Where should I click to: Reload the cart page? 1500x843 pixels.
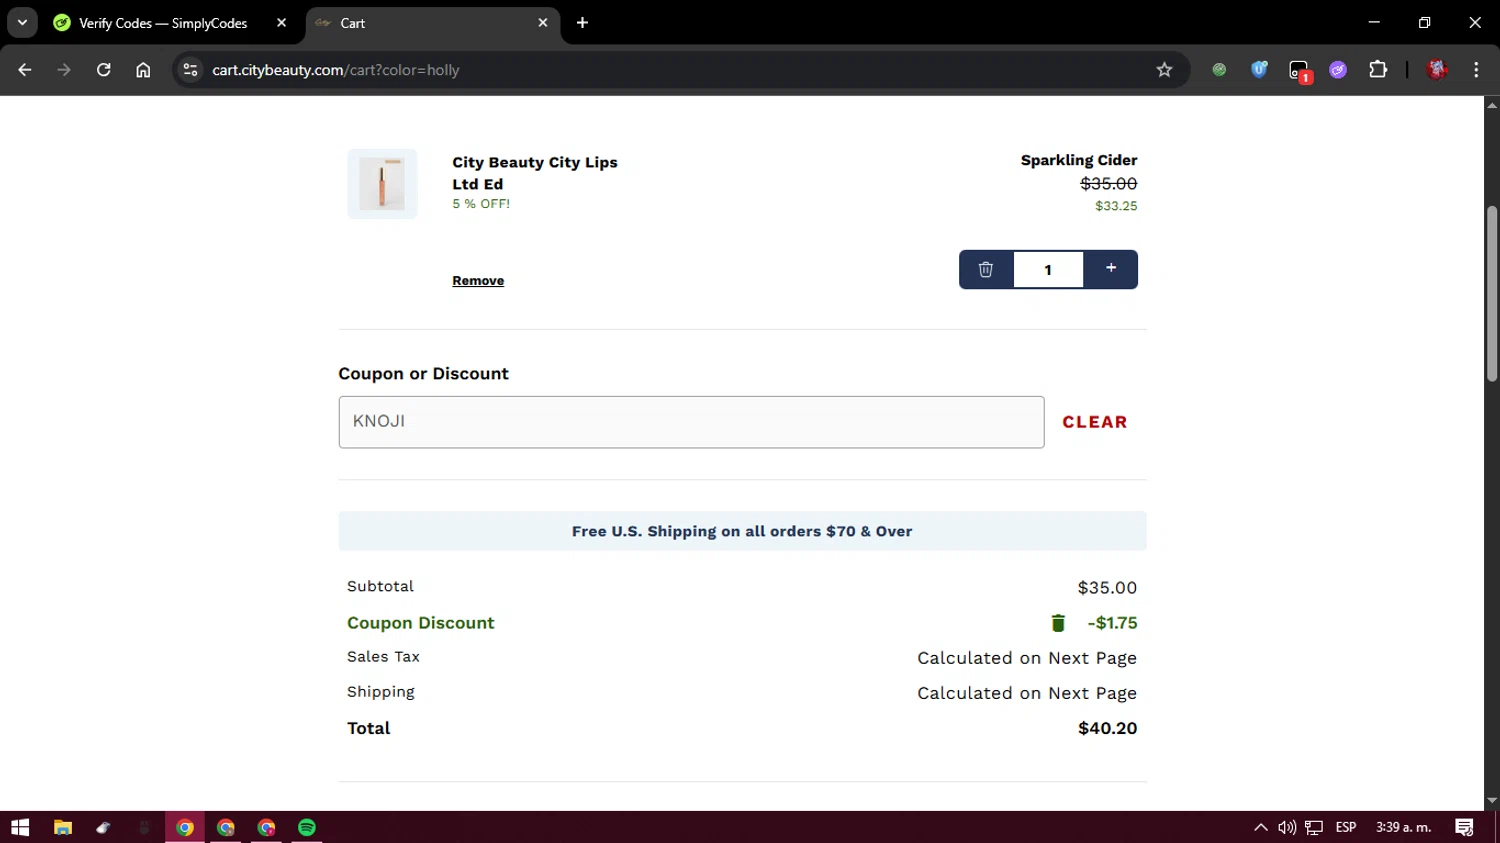(104, 70)
